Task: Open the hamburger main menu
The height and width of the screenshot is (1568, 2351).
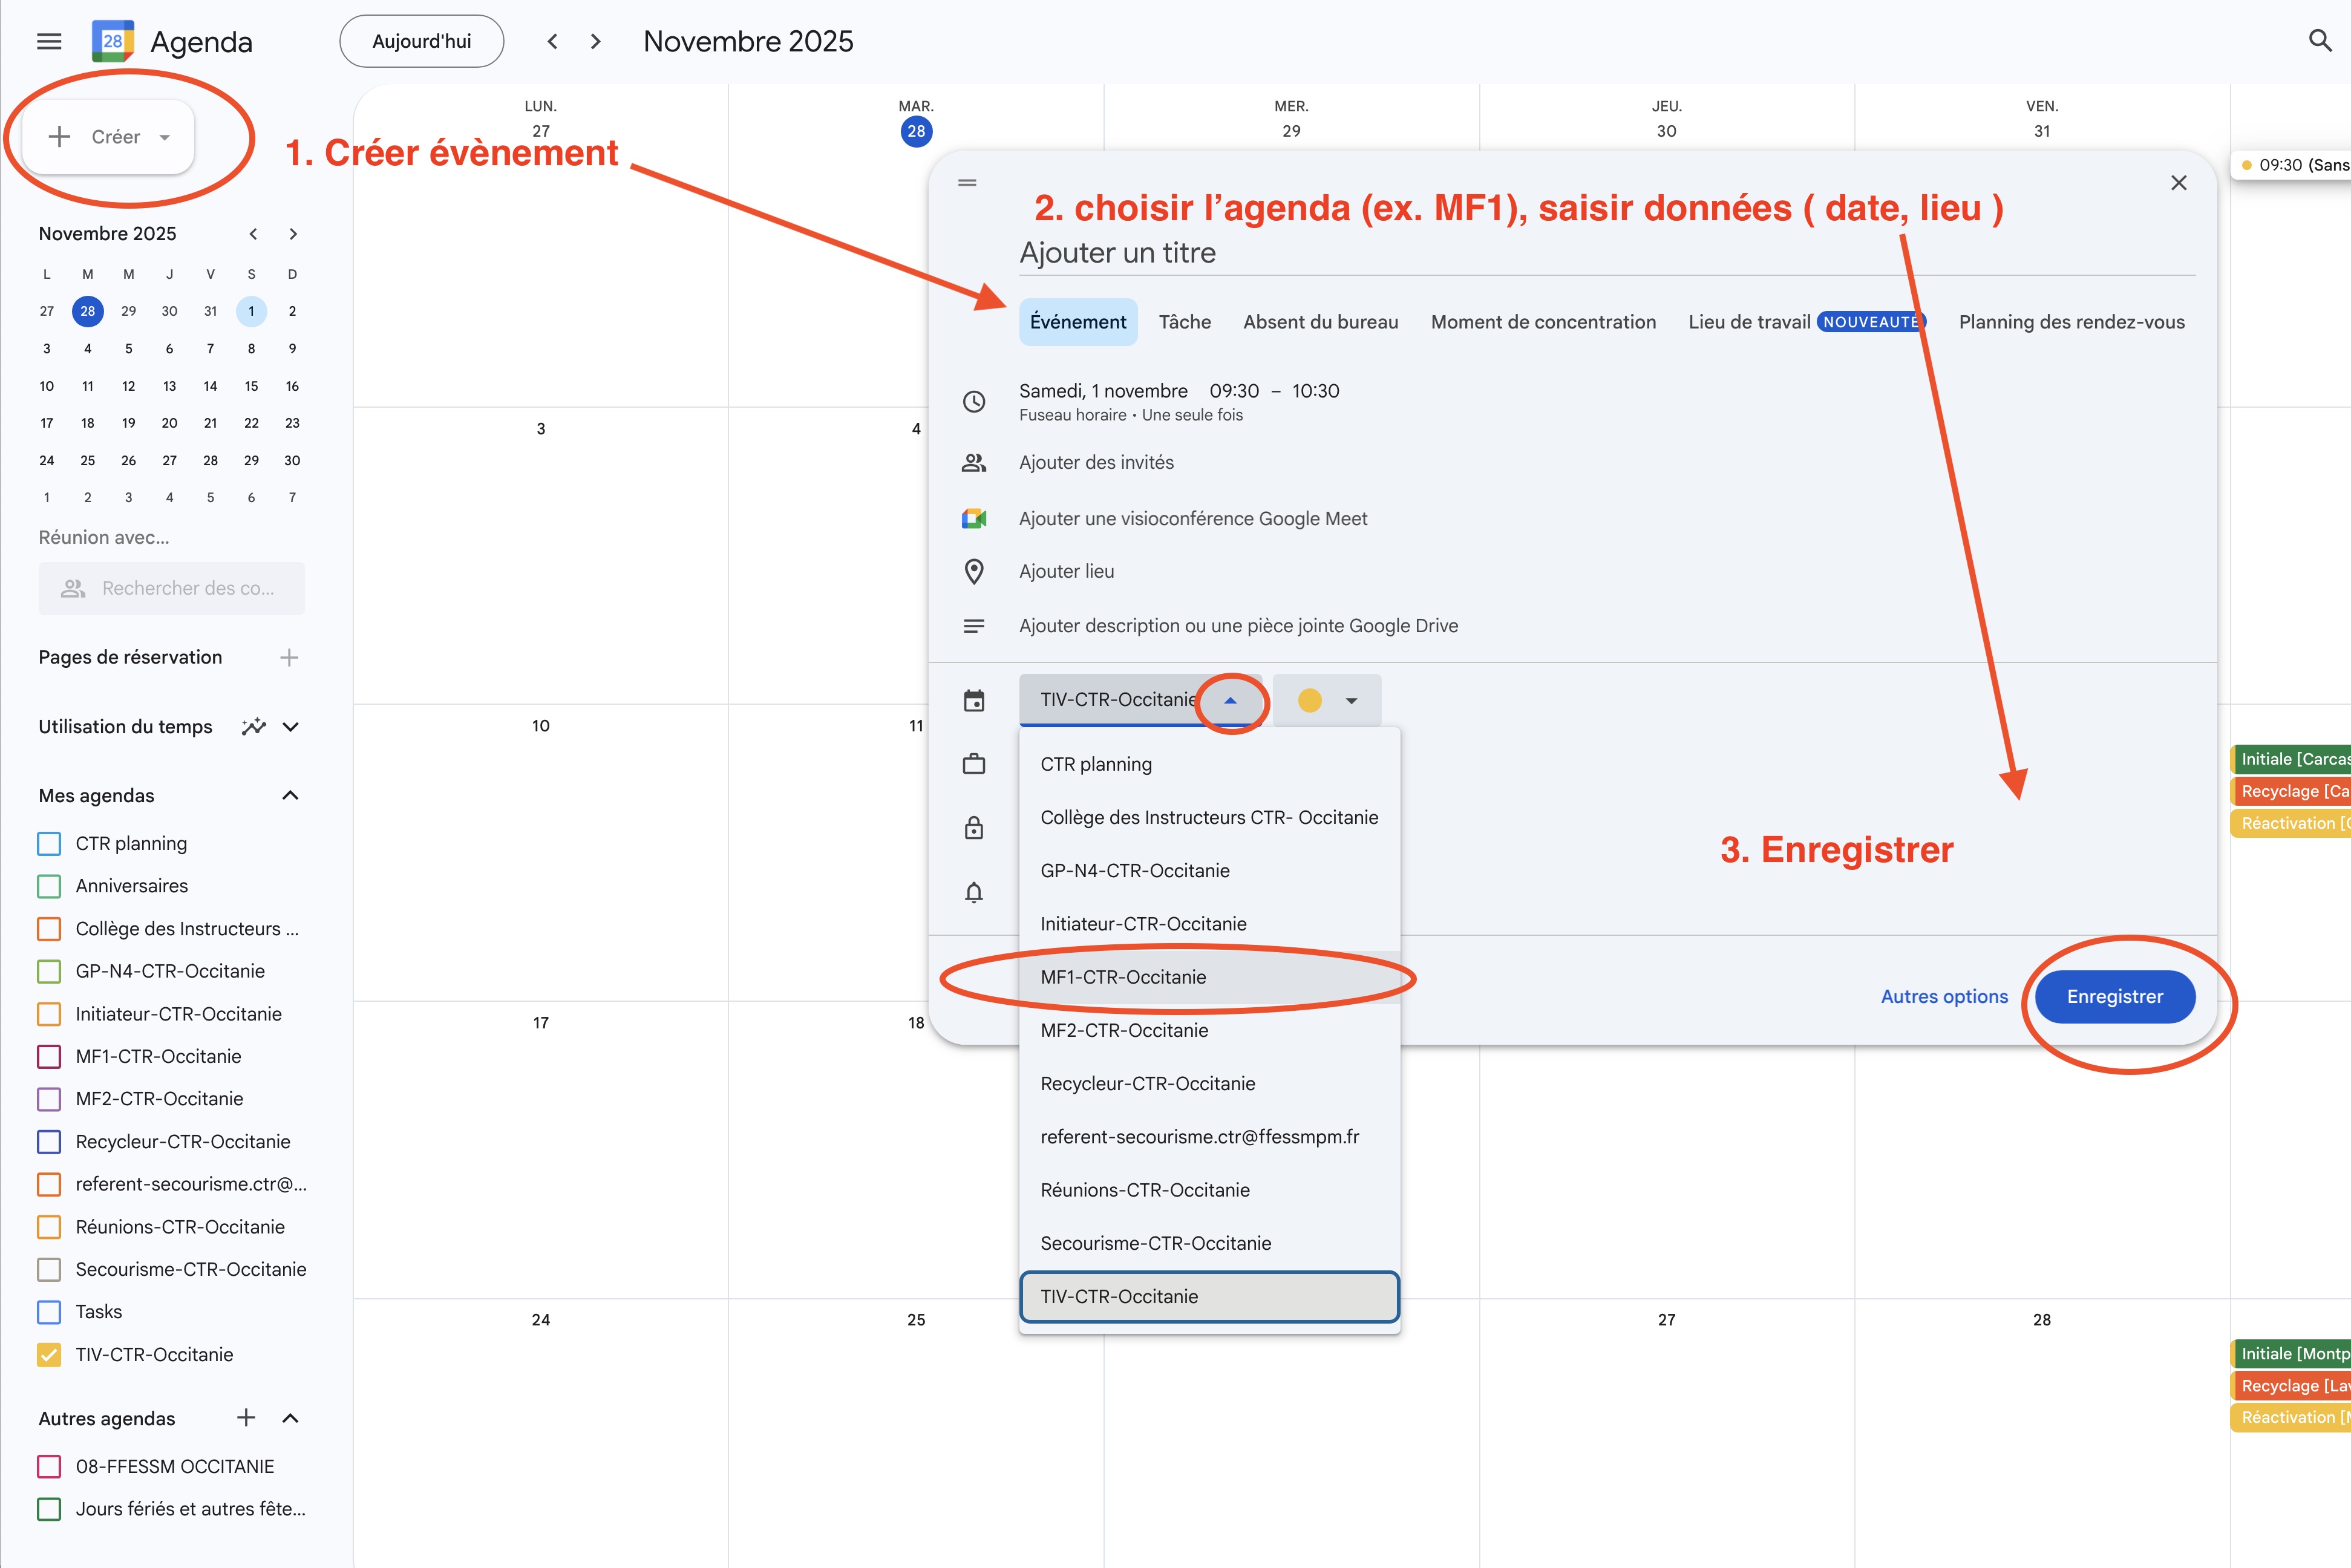Action: click(49, 41)
